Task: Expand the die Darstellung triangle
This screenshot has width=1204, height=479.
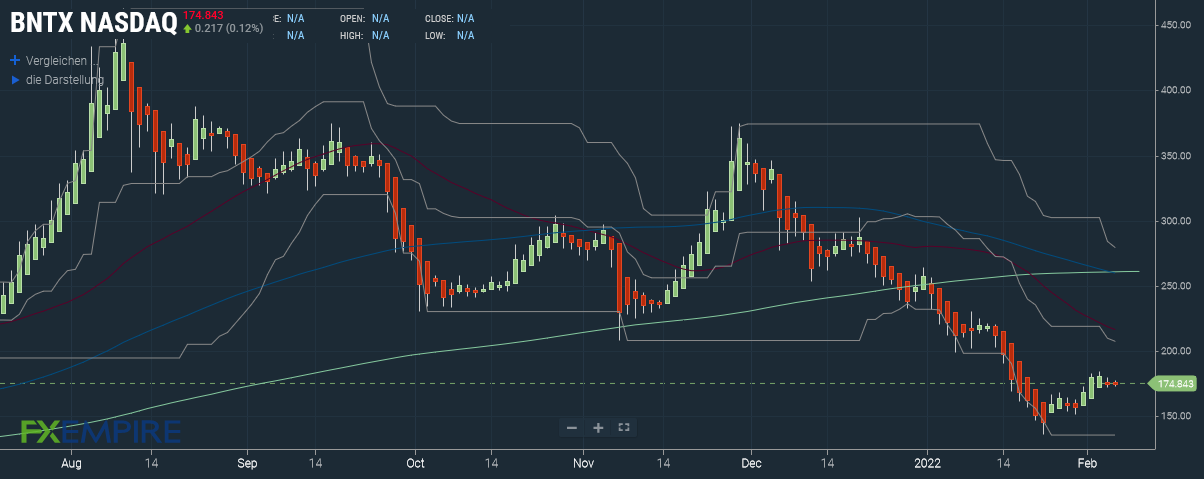Action: (15, 79)
